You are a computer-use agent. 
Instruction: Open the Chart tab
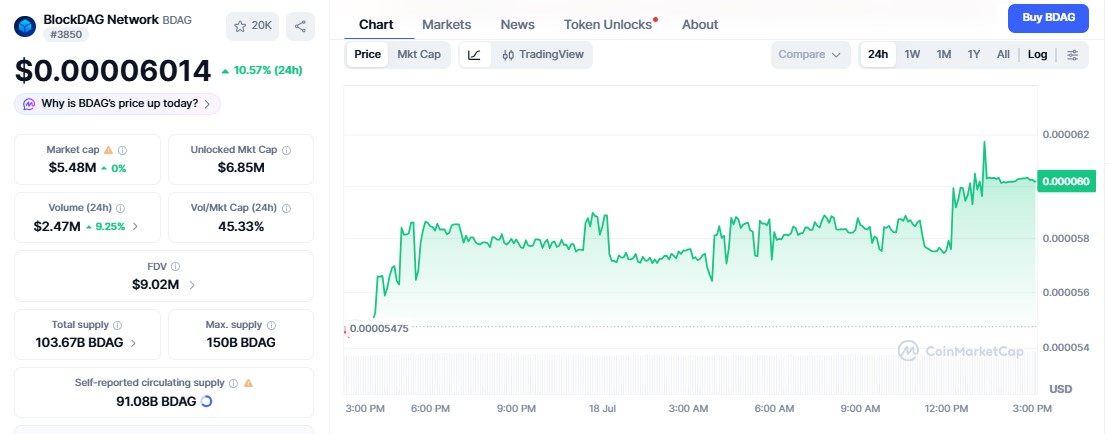(x=376, y=25)
